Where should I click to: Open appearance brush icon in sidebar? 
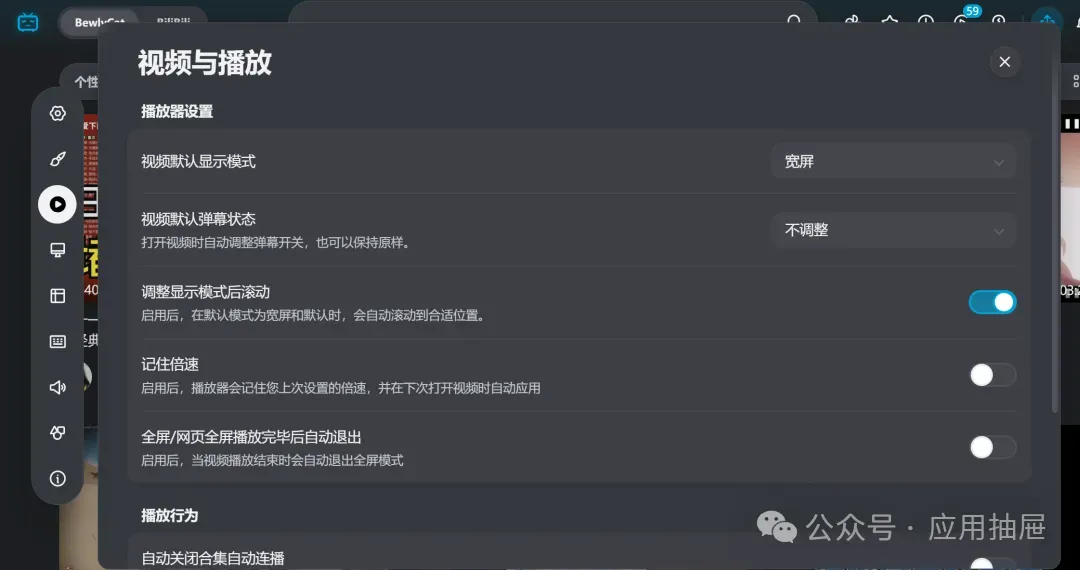[58, 159]
